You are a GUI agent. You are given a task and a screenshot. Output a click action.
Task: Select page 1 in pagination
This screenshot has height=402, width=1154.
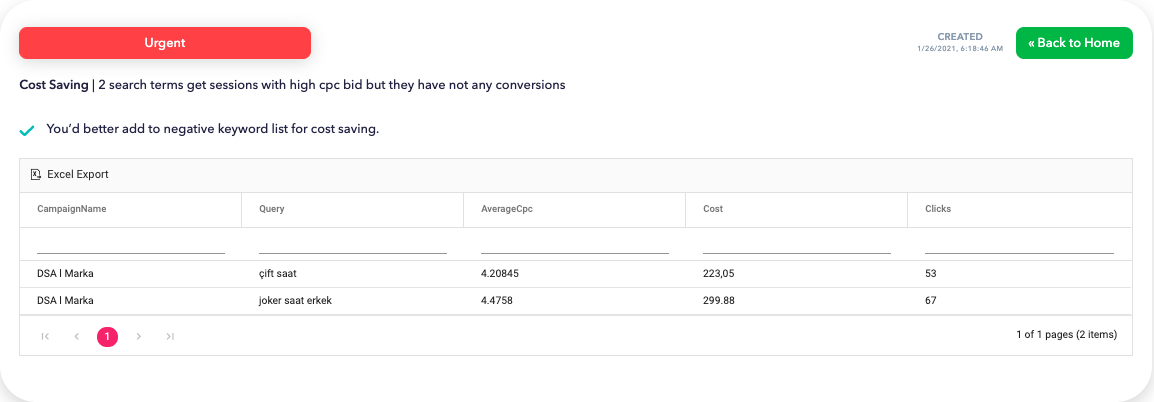[x=107, y=337]
